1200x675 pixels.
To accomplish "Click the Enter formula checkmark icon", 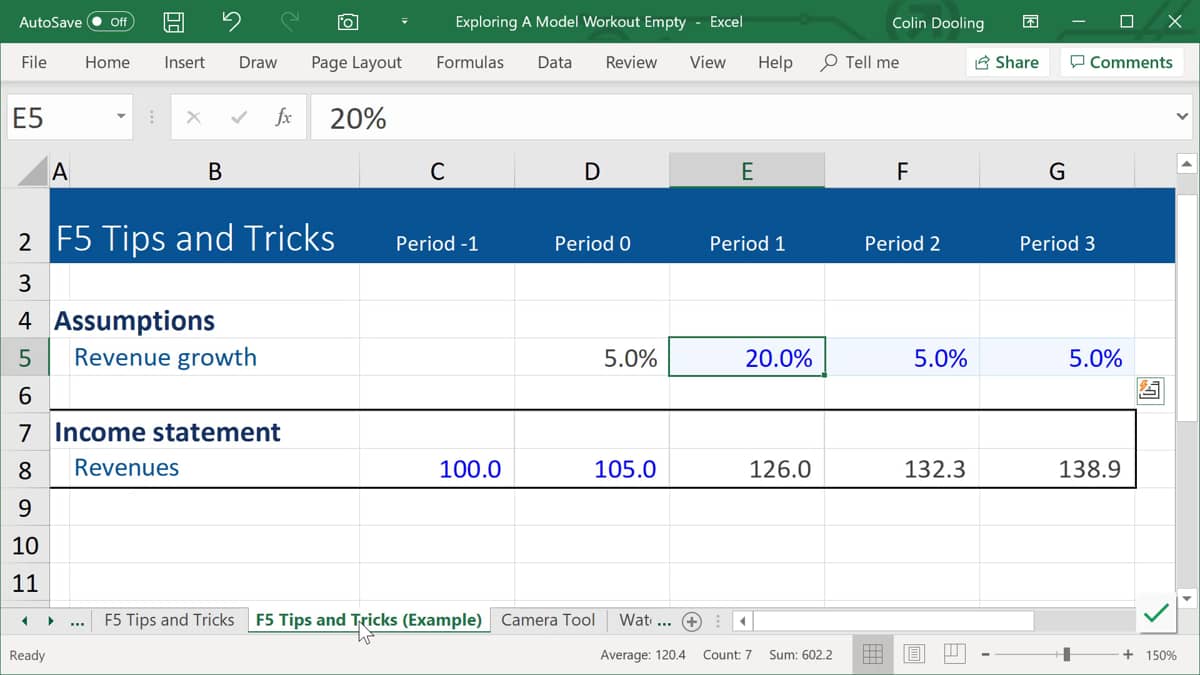I will (239, 118).
